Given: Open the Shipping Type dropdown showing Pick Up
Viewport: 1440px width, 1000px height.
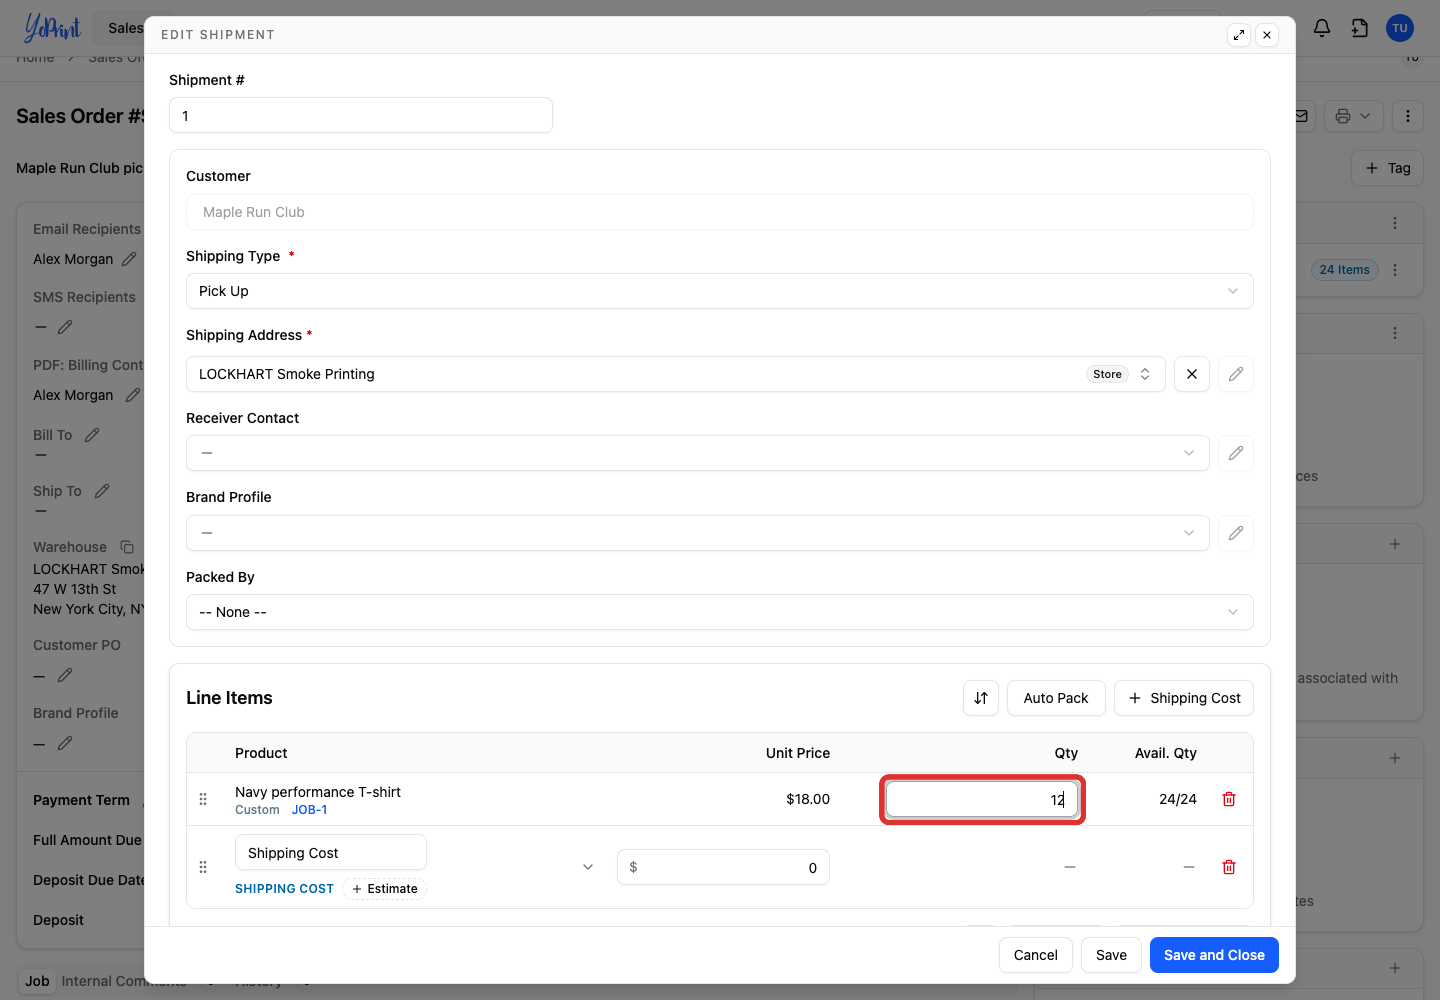Looking at the screenshot, I should pos(720,291).
